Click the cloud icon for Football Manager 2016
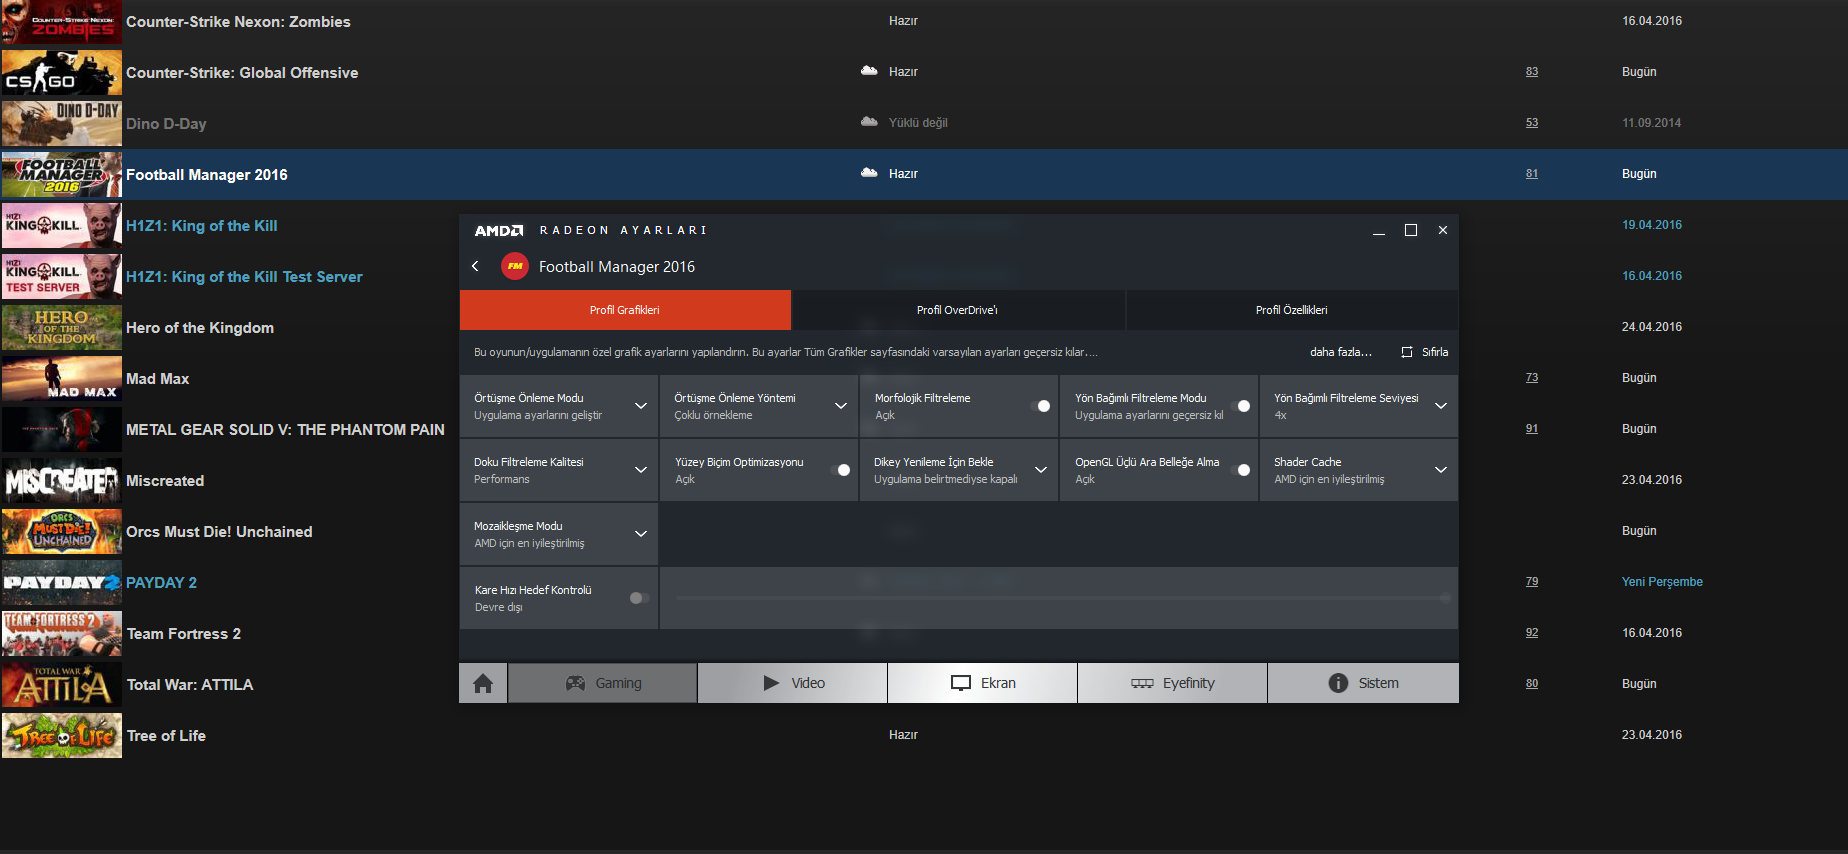The width and height of the screenshot is (1848, 854). (x=869, y=173)
